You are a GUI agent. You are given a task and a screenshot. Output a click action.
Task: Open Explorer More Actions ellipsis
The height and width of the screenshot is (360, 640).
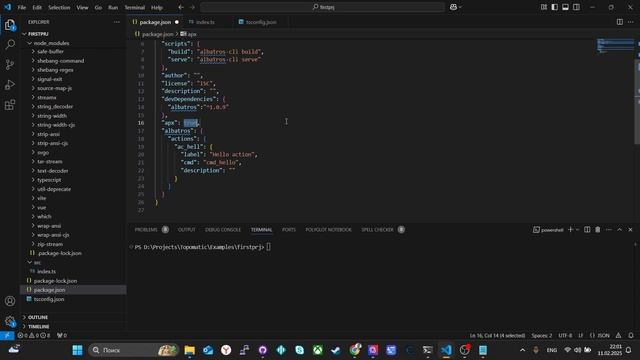pyautogui.click(x=117, y=22)
